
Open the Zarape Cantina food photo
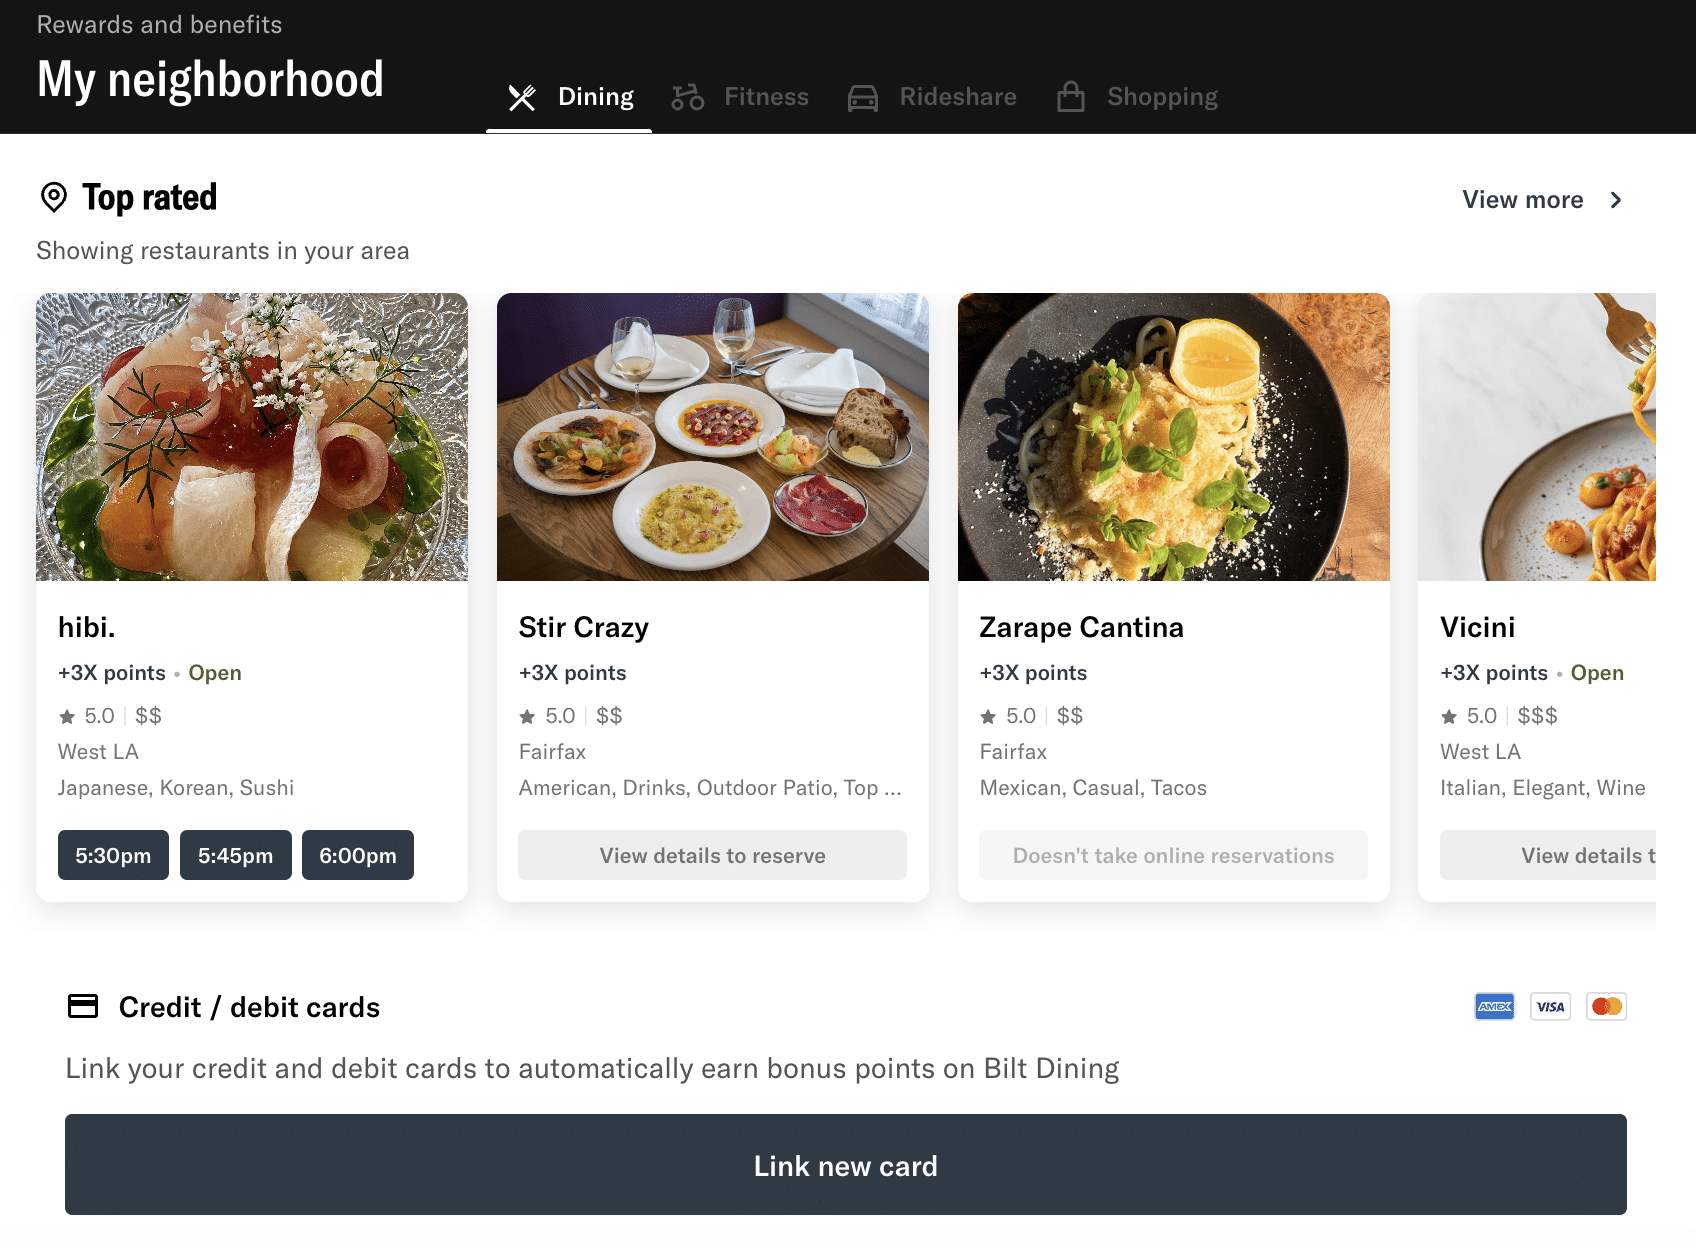[x=1173, y=437]
